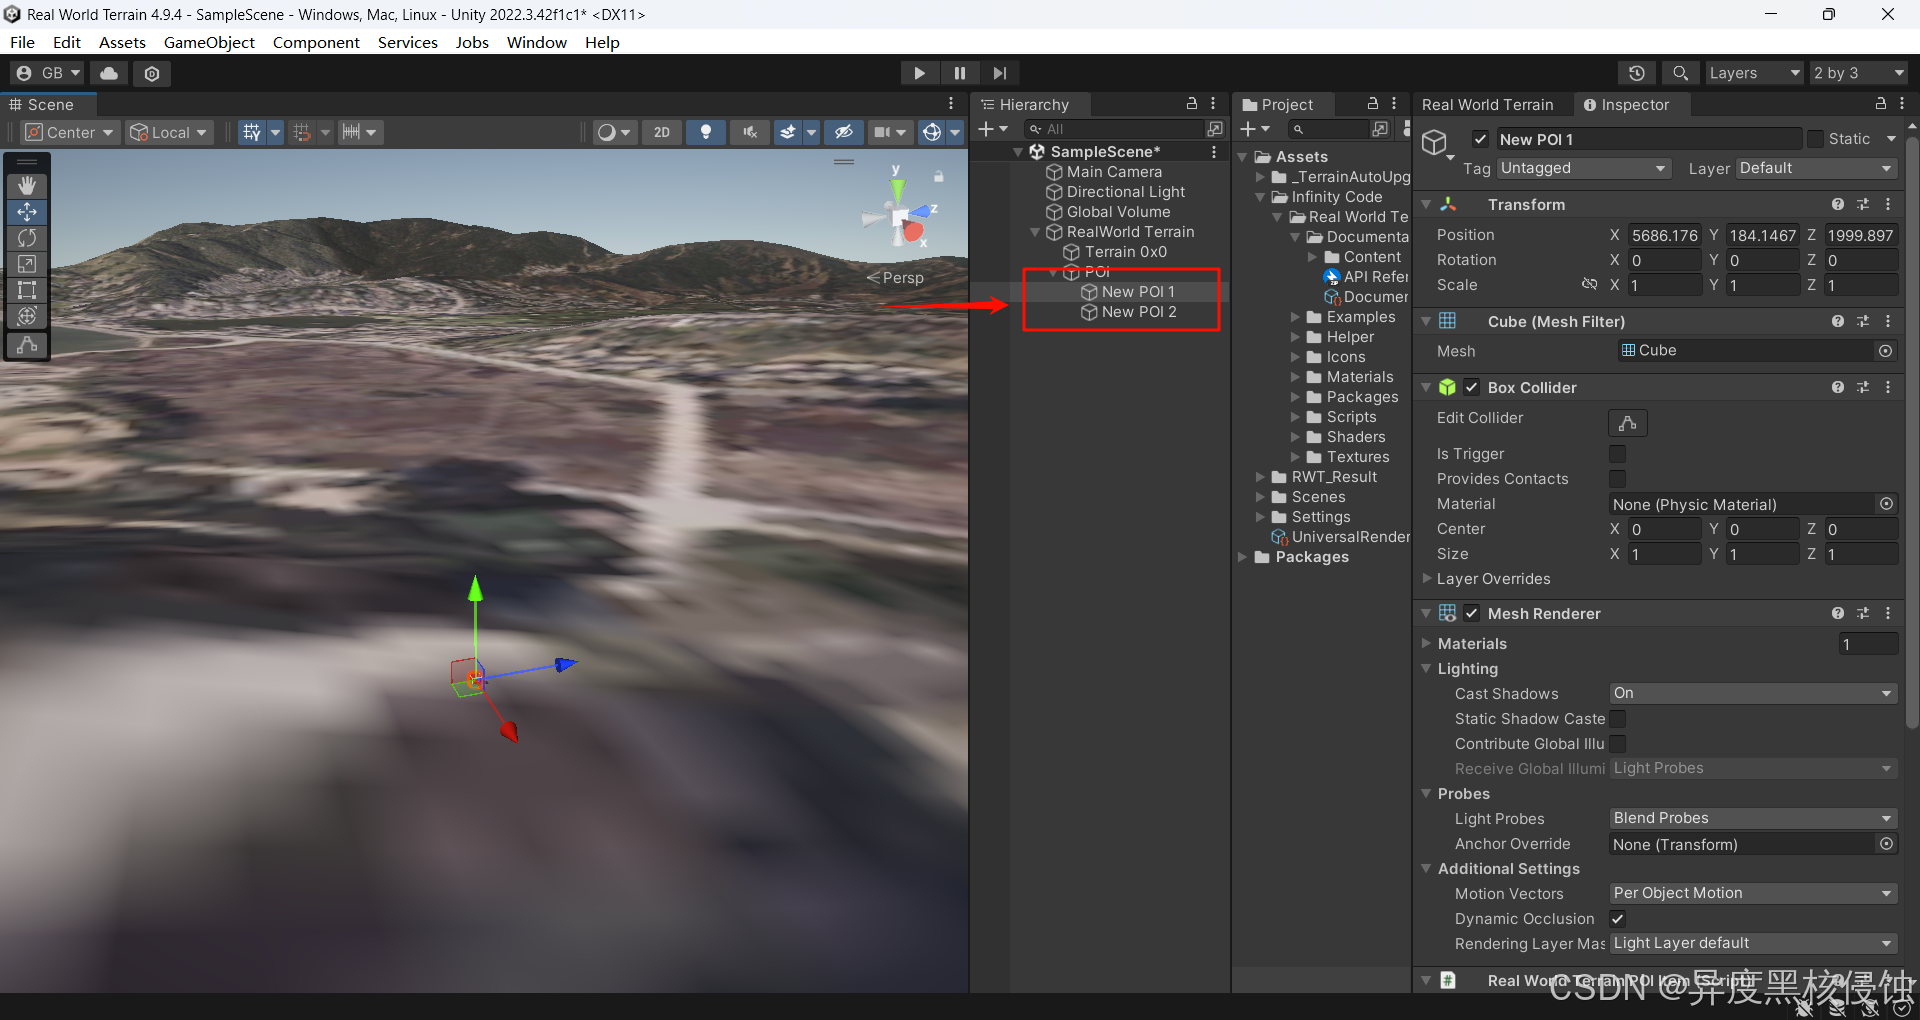Viewport: 1920px width, 1020px height.
Task: Open Transform component help icon
Action: (x=1838, y=204)
